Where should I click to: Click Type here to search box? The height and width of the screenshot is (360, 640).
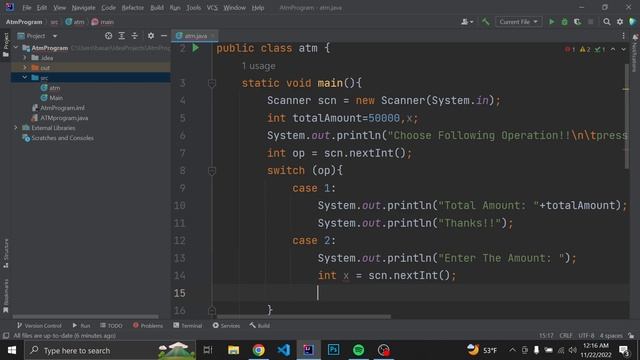point(110,350)
